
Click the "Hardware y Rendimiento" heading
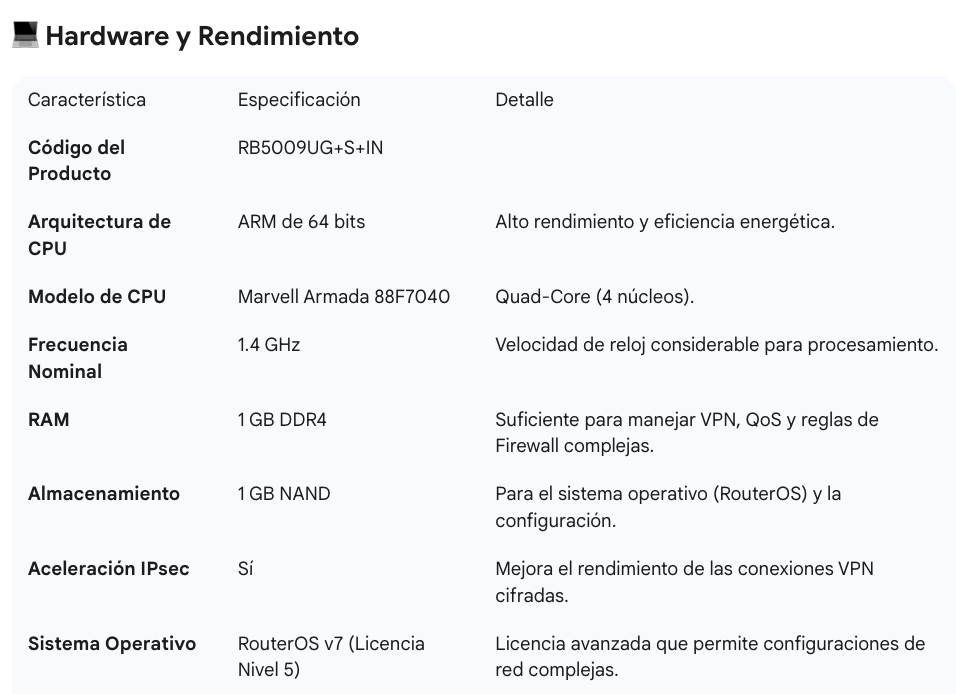202,36
